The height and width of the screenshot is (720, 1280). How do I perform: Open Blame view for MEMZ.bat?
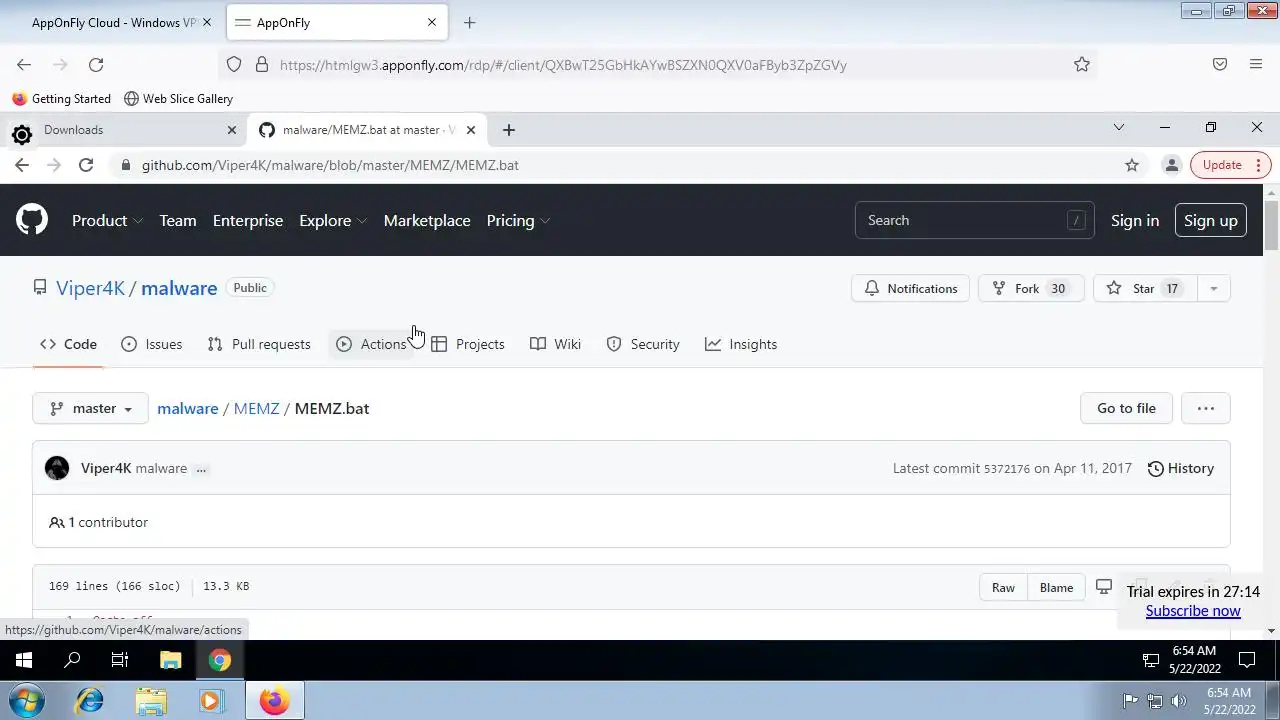[1056, 587]
